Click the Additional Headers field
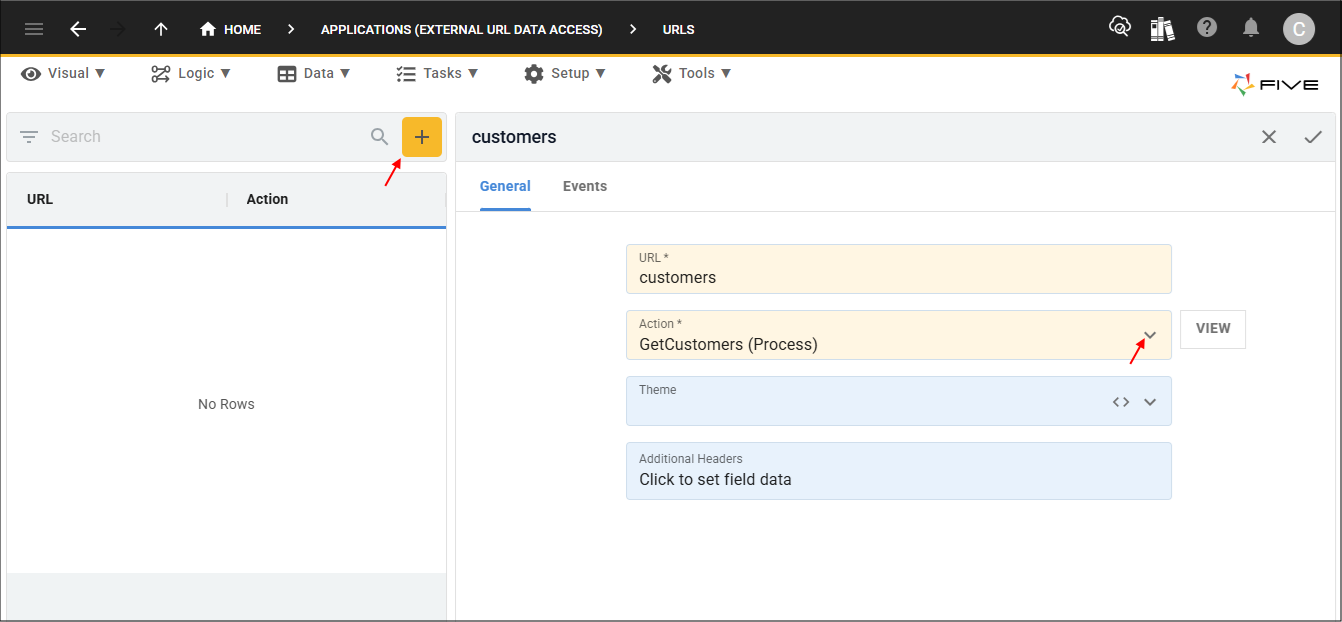1342x622 pixels. (899, 471)
